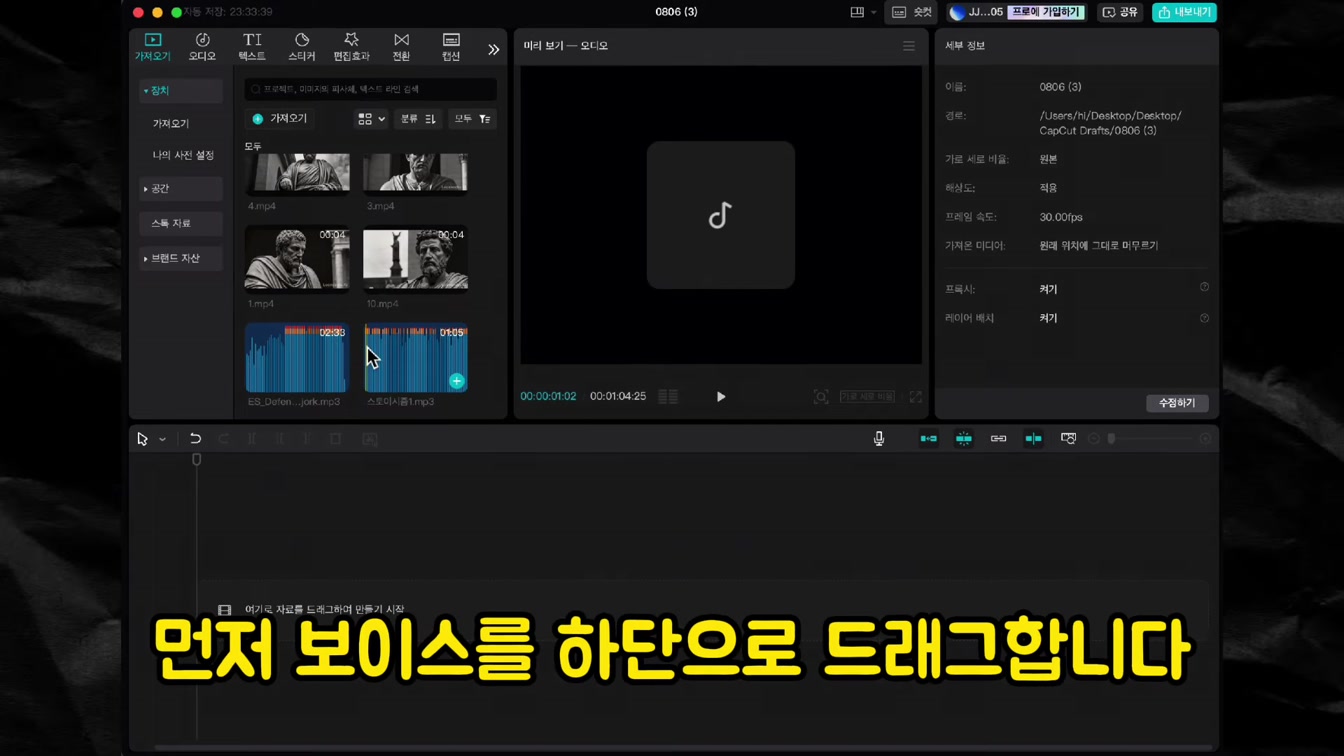
Task: Select the pointer selection tool
Action: point(143,439)
